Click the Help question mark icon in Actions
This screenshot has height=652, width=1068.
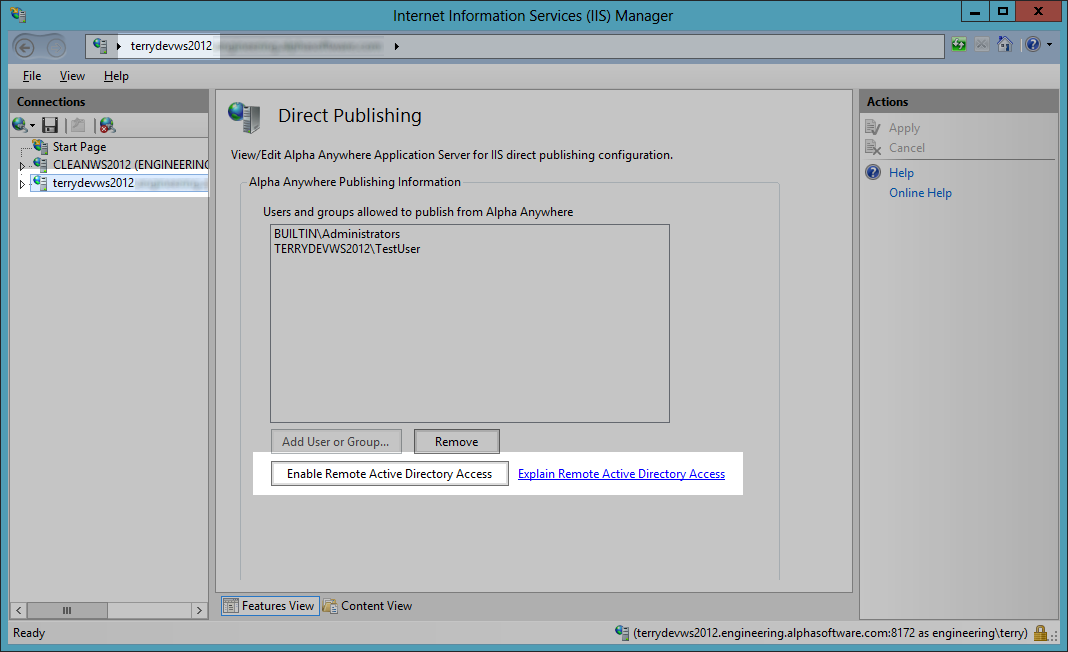pyautogui.click(x=873, y=172)
